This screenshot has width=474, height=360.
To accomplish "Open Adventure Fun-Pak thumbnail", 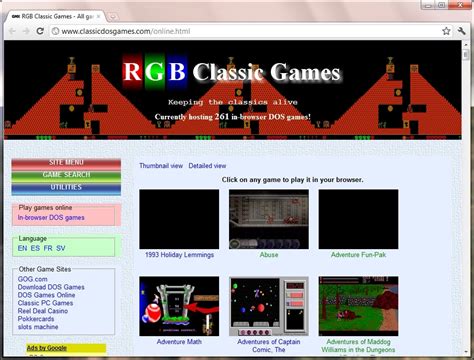I will tap(358, 219).
